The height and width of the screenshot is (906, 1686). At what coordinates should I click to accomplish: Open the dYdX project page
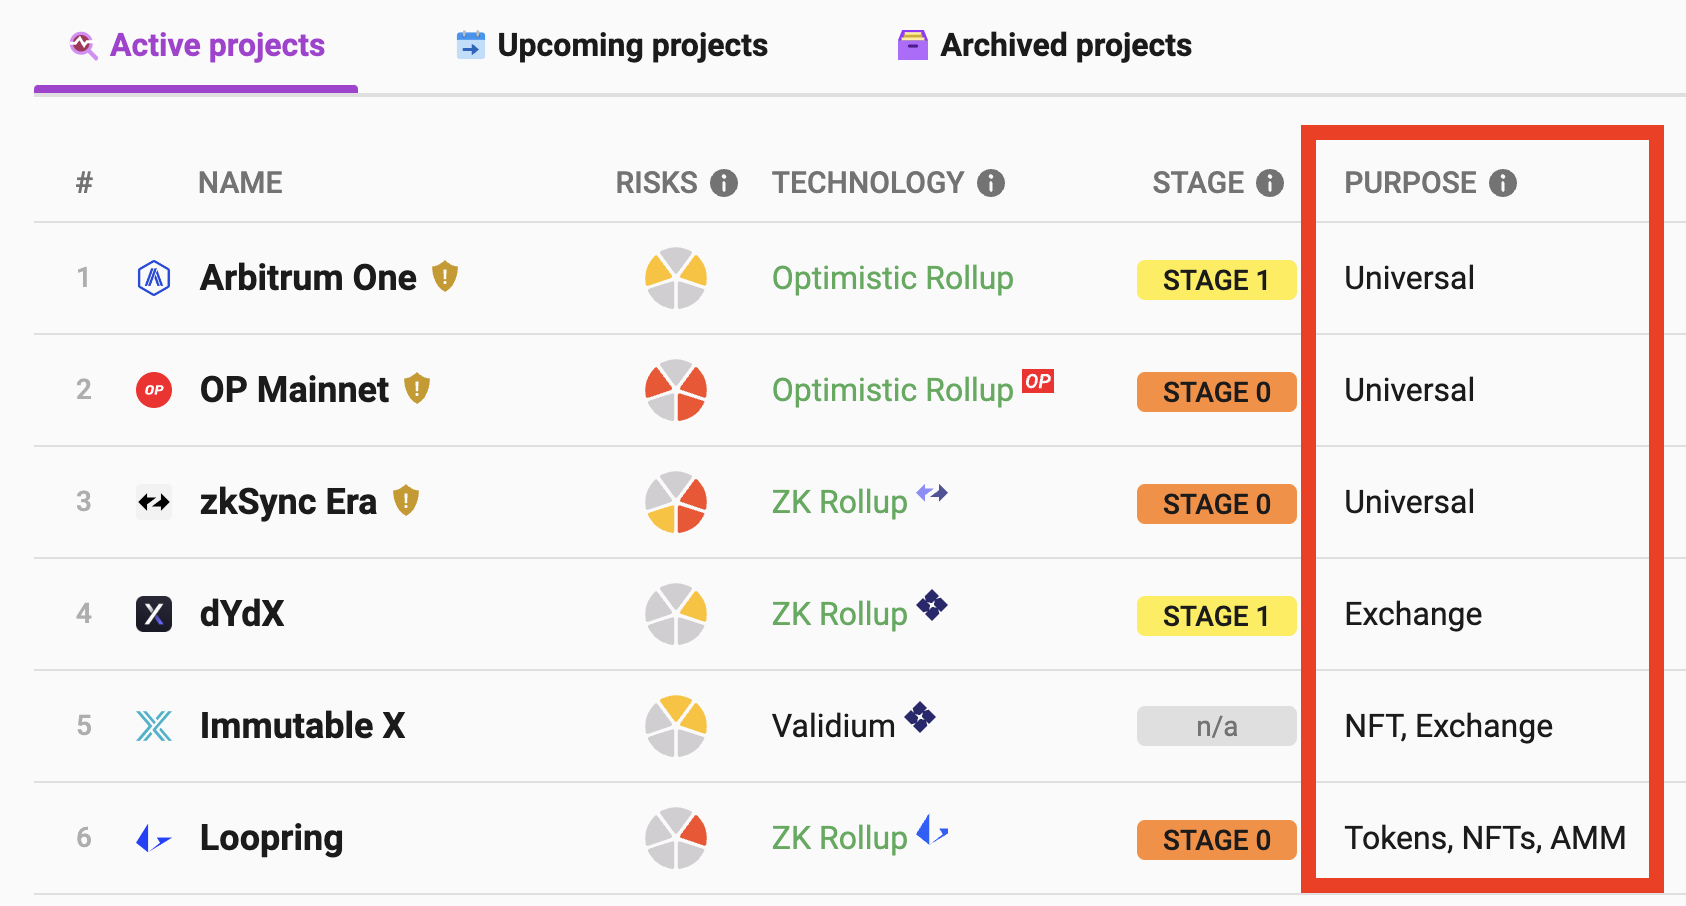click(x=242, y=614)
